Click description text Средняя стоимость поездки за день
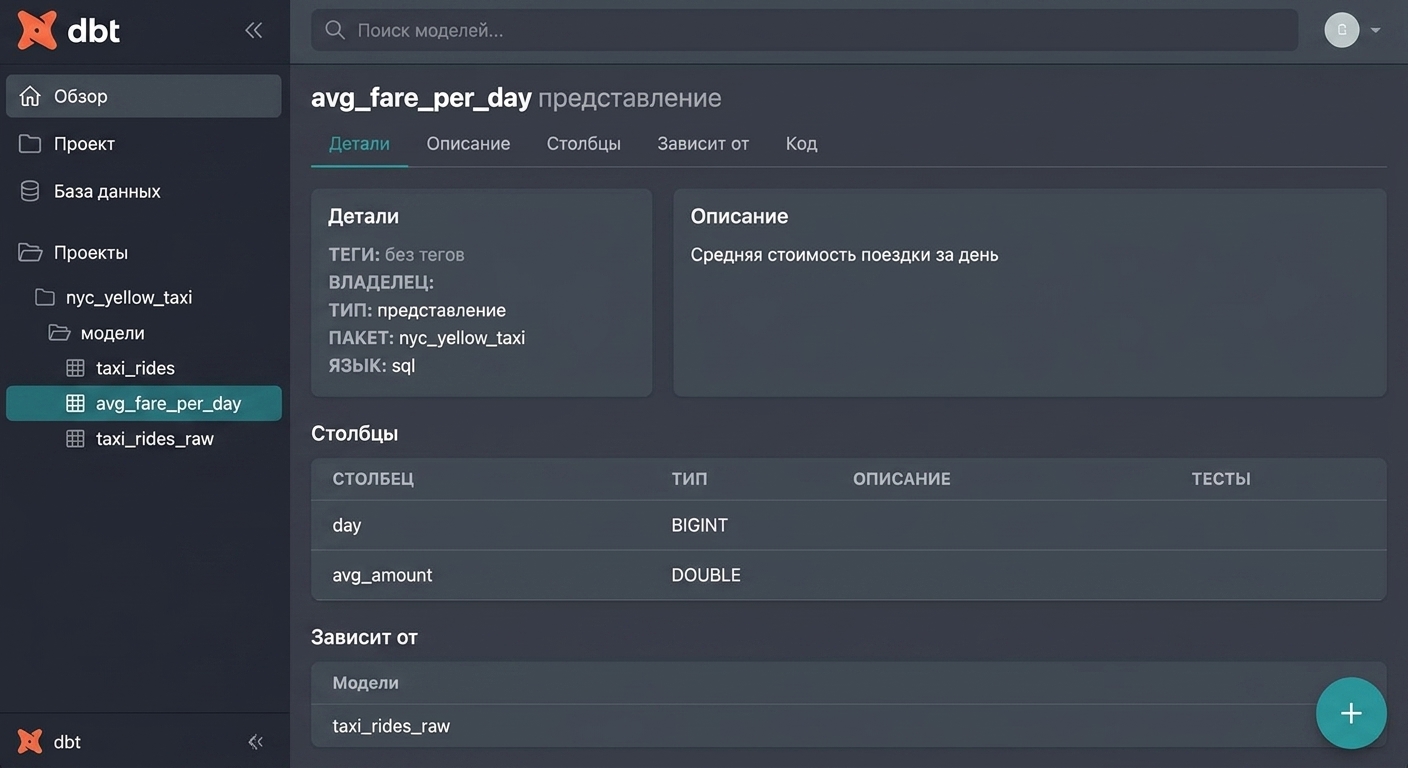This screenshot has width=1408, height=768. [x=844, y=254]
